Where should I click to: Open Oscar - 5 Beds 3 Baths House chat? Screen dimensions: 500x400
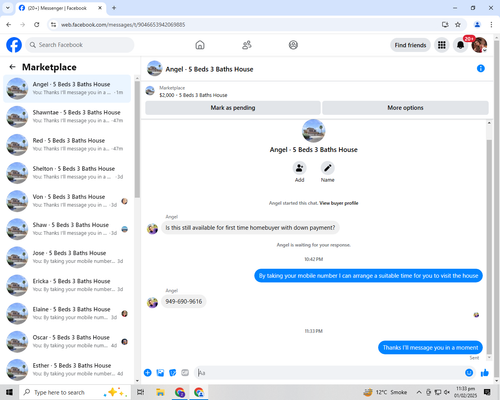pos(67,341)
